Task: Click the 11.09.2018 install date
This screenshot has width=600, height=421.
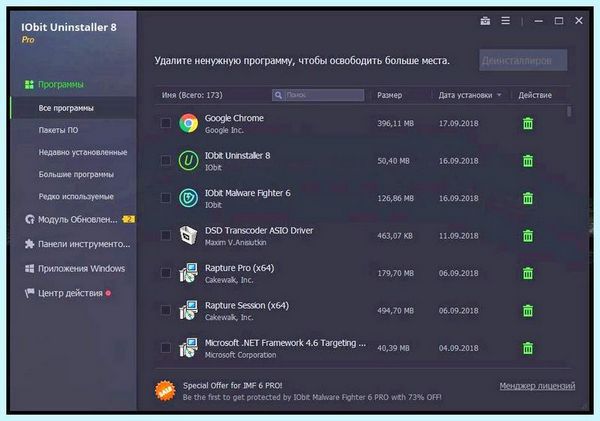Action: 458,236
